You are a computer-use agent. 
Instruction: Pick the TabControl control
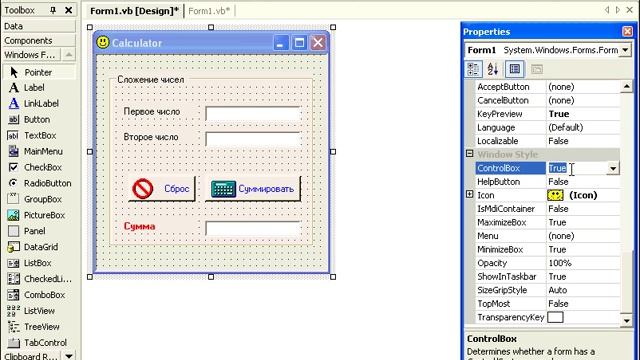pyautogui.click(x=39, y=343)
